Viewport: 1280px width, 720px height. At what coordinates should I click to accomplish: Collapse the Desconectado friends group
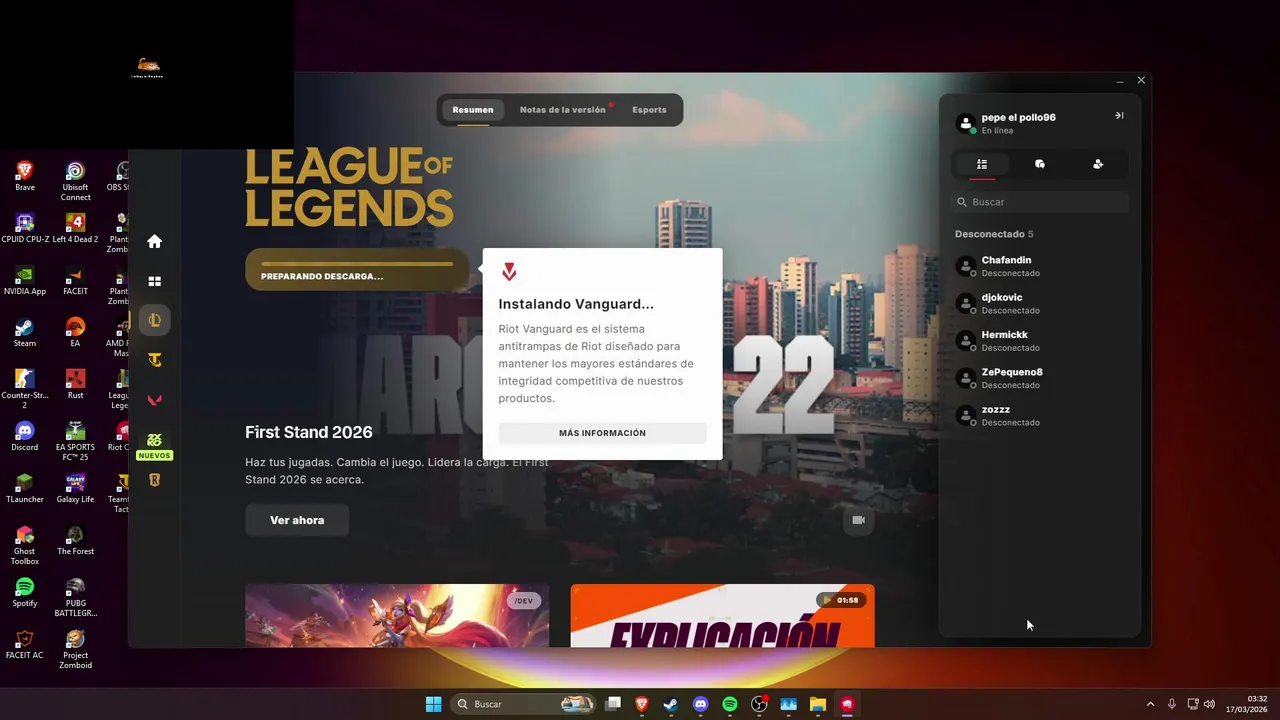(994, 234)
